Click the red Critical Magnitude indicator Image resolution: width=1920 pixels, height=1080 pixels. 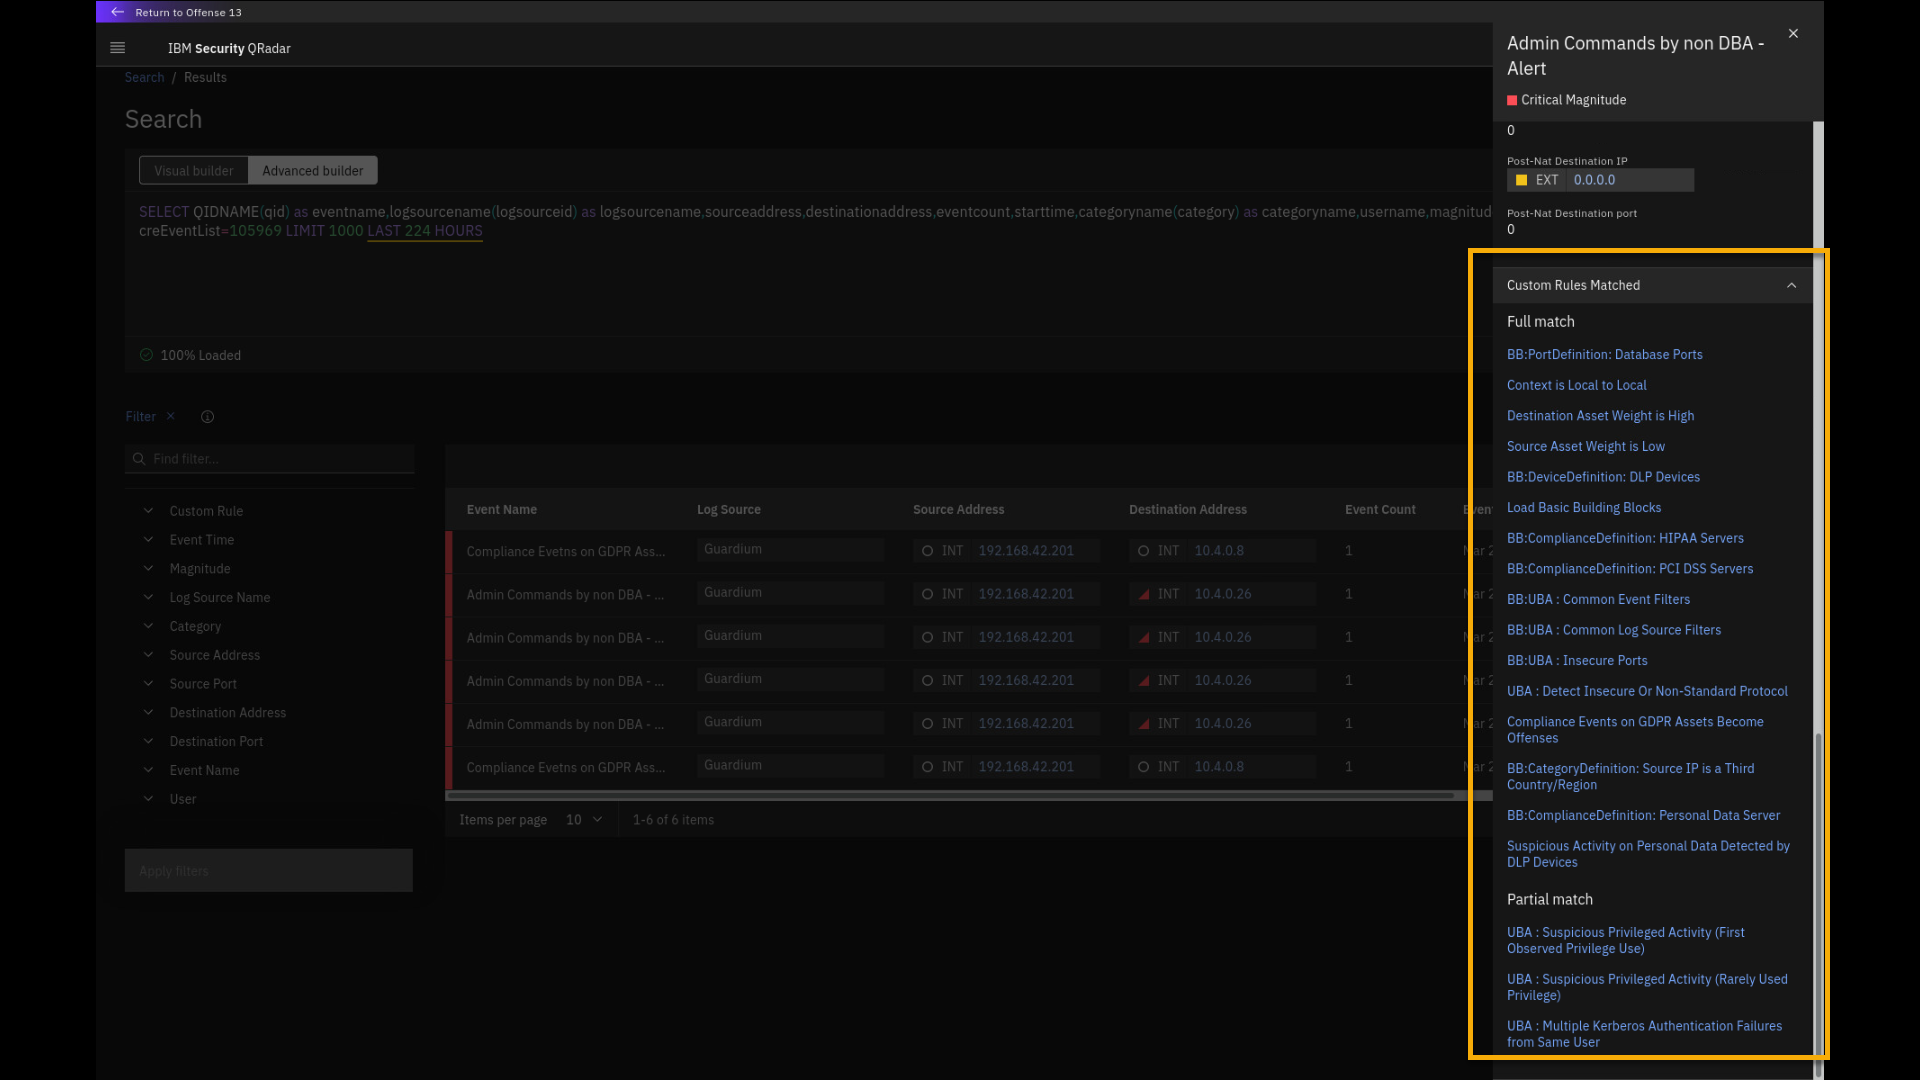[x=1512, y=100]
